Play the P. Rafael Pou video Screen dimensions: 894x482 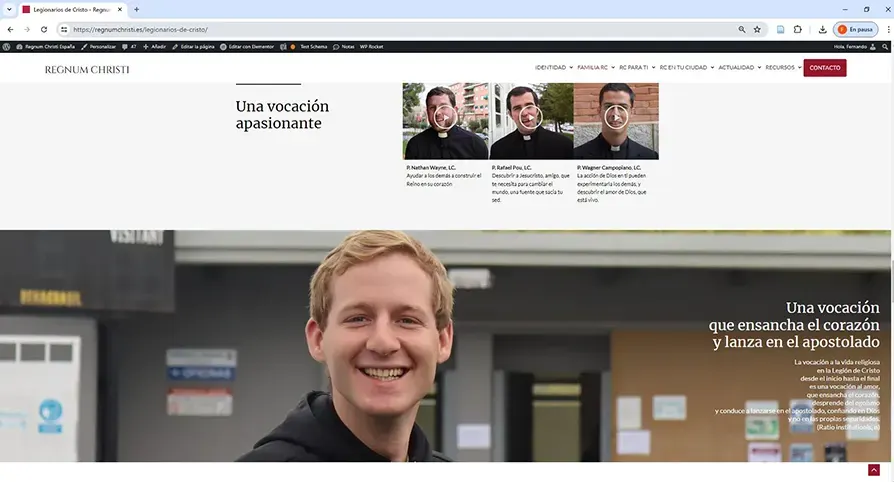tap(531, 117)
